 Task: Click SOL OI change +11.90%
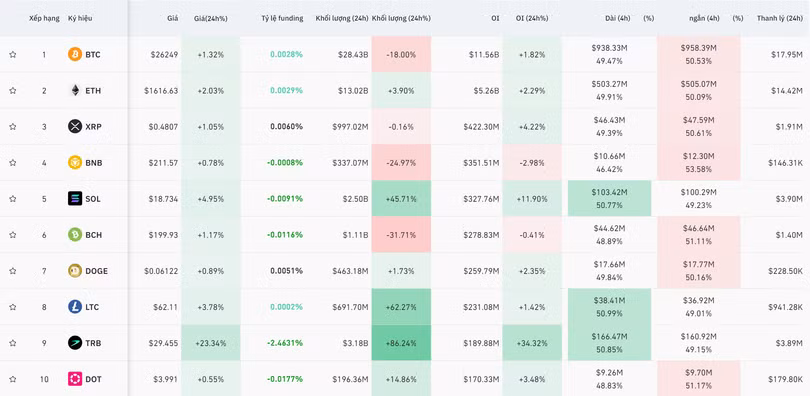tap(532, 199)
